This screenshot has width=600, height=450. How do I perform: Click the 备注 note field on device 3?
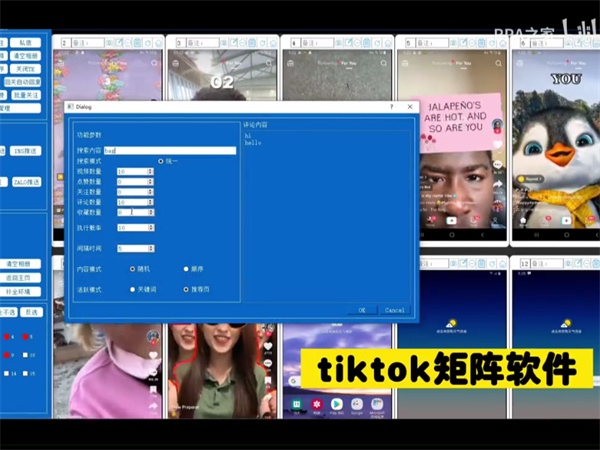coord(202,42)
